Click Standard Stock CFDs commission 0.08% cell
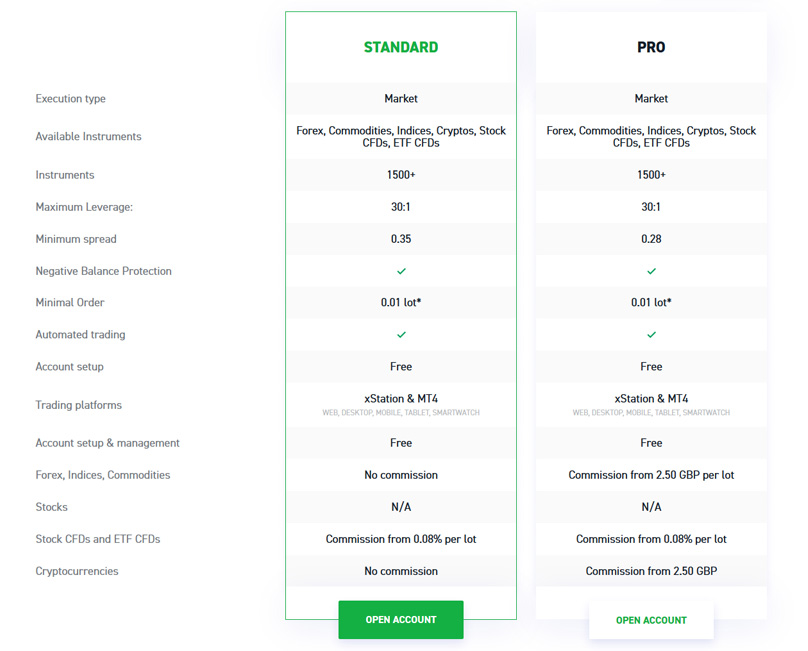The height and width of the screenshot is (651, 808). coord(401,539)
